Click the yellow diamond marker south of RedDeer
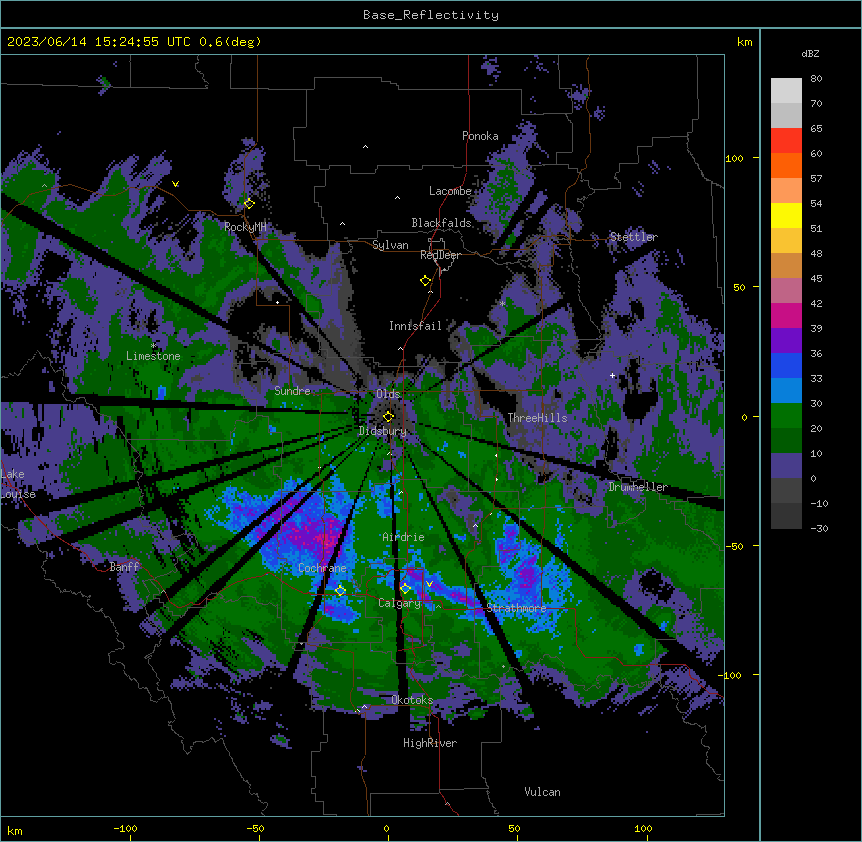This screenshot has height=842, width=862. (426, 281)
